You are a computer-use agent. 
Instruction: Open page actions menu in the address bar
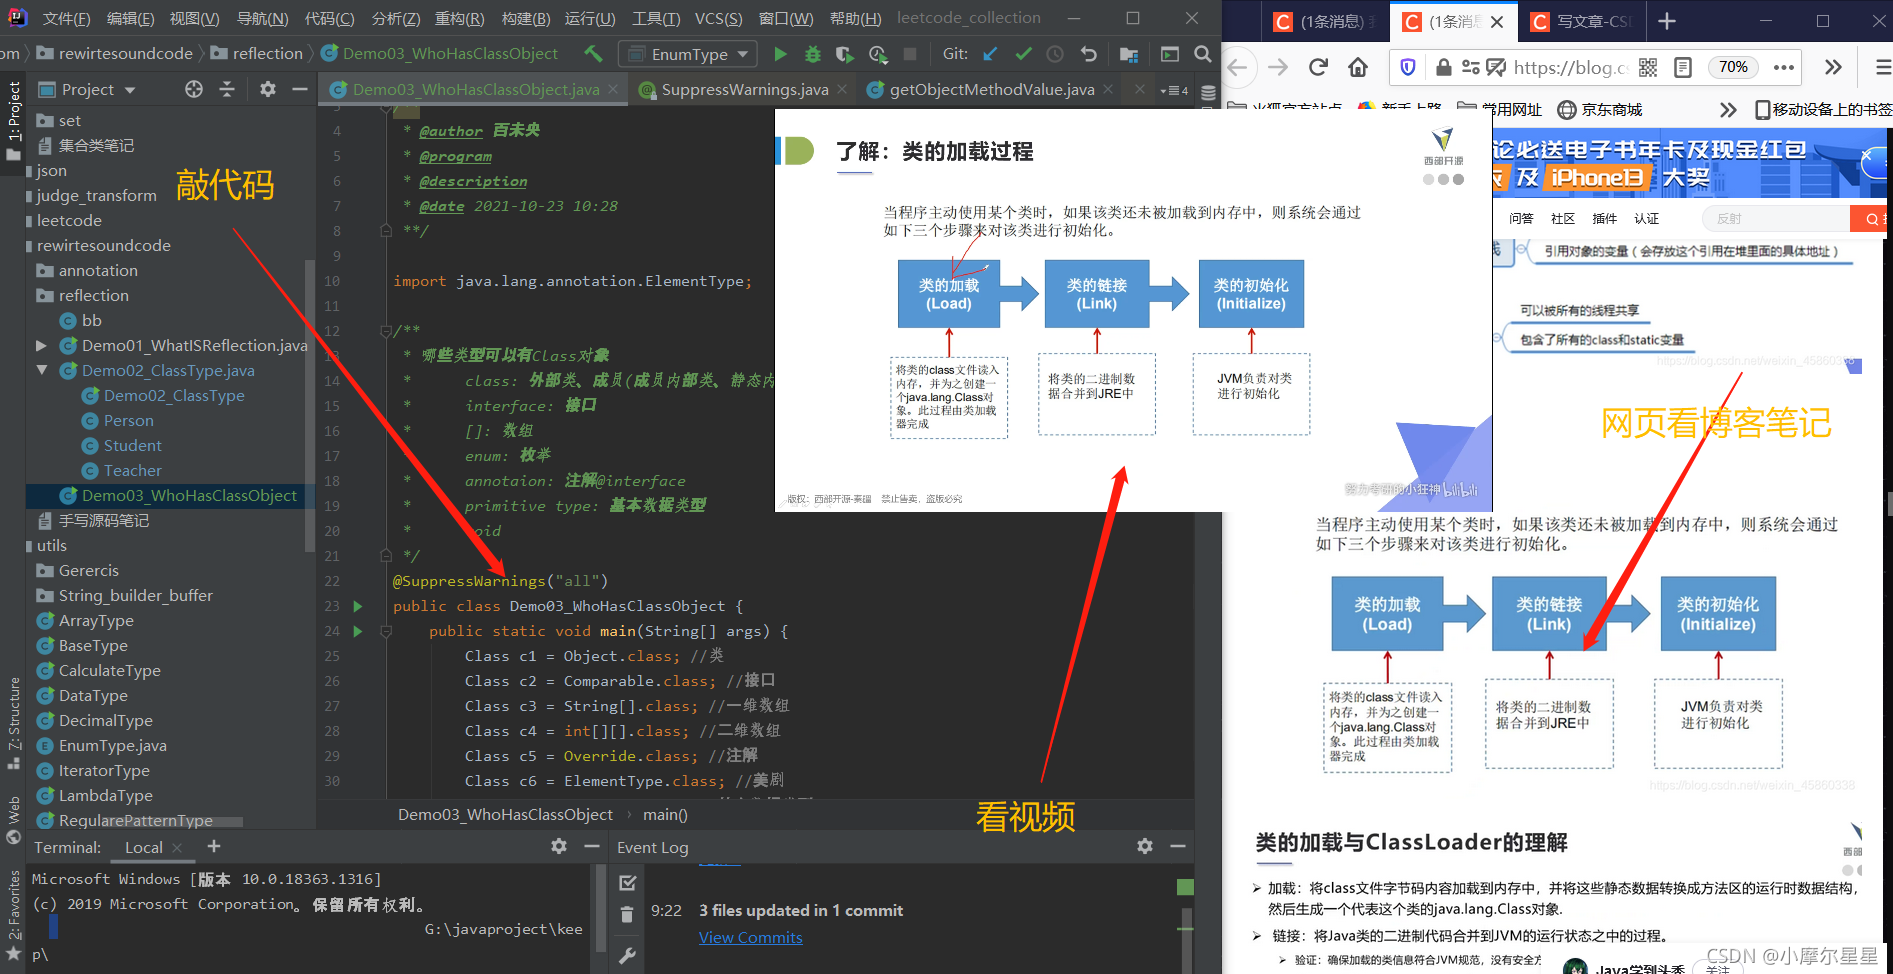click(1784, 67)
